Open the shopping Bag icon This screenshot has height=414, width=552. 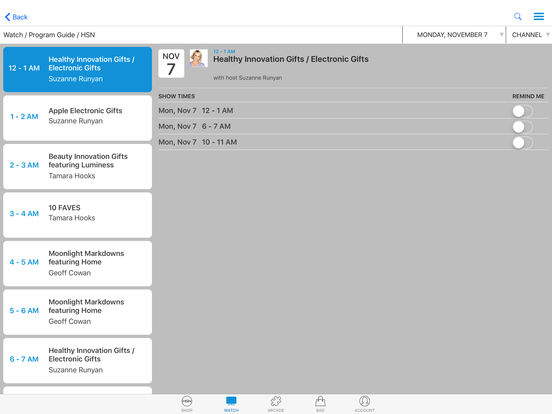point(320,403)
